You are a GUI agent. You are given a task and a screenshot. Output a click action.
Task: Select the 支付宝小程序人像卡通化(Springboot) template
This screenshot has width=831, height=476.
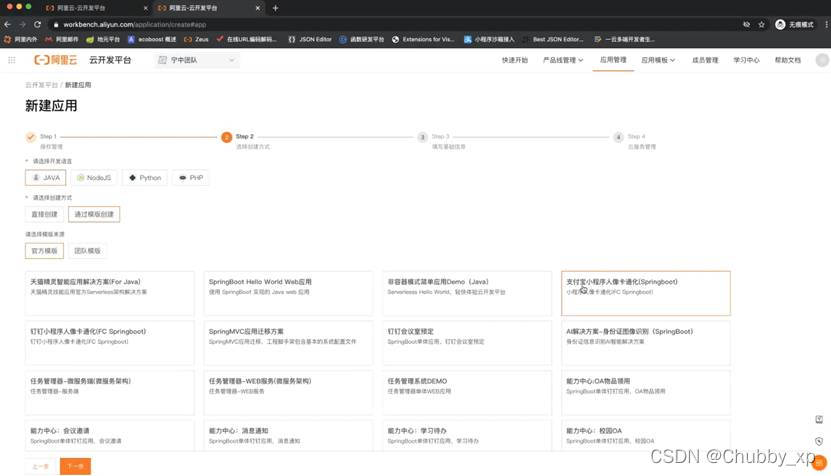[x=646, y=293]
